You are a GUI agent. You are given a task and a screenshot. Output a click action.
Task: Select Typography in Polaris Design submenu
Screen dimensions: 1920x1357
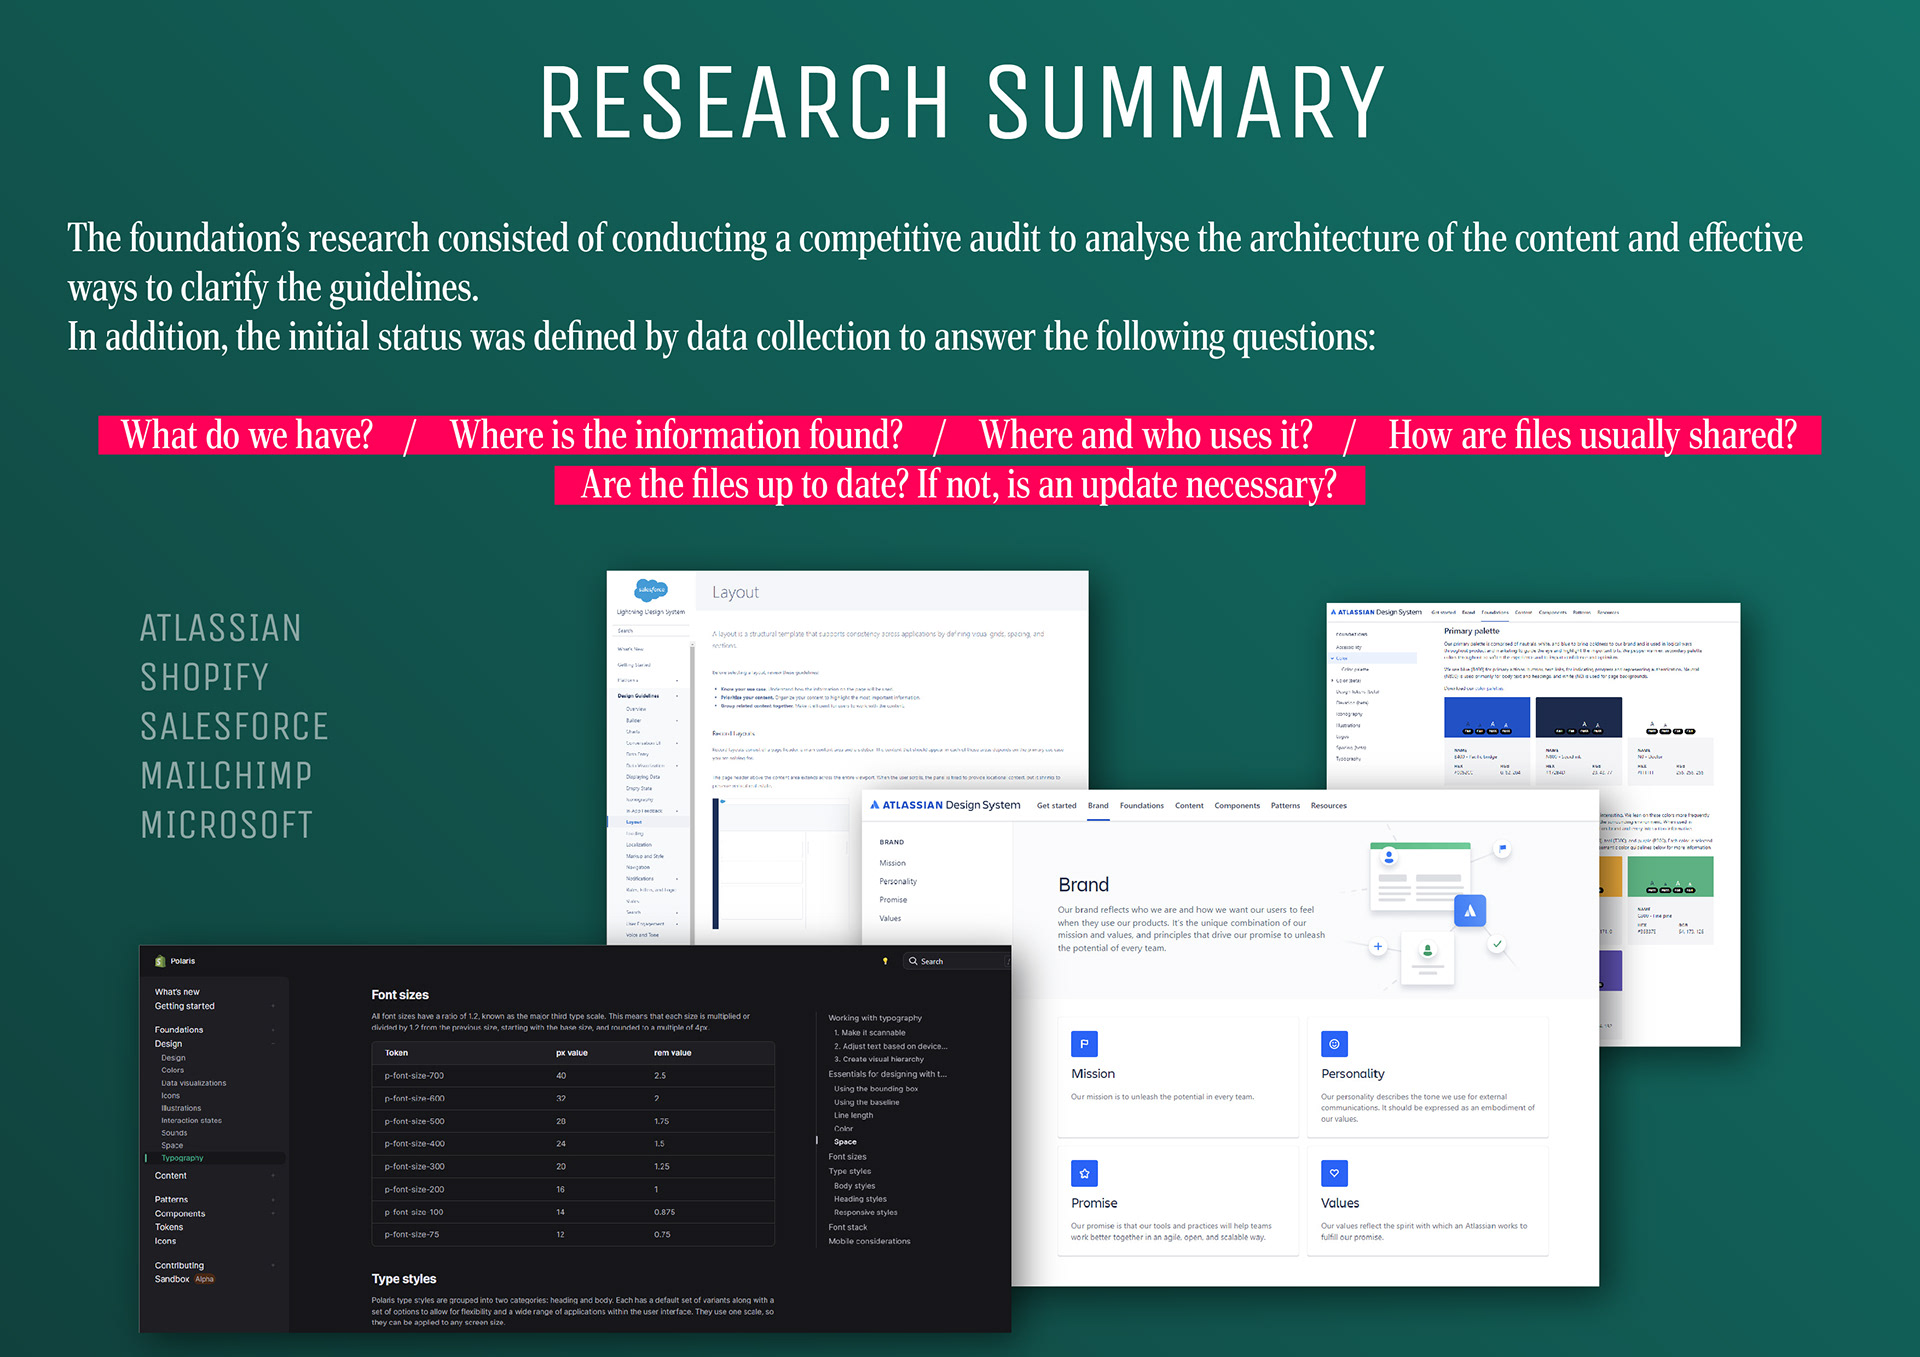pyautogui.click(x=182, y=1158)
